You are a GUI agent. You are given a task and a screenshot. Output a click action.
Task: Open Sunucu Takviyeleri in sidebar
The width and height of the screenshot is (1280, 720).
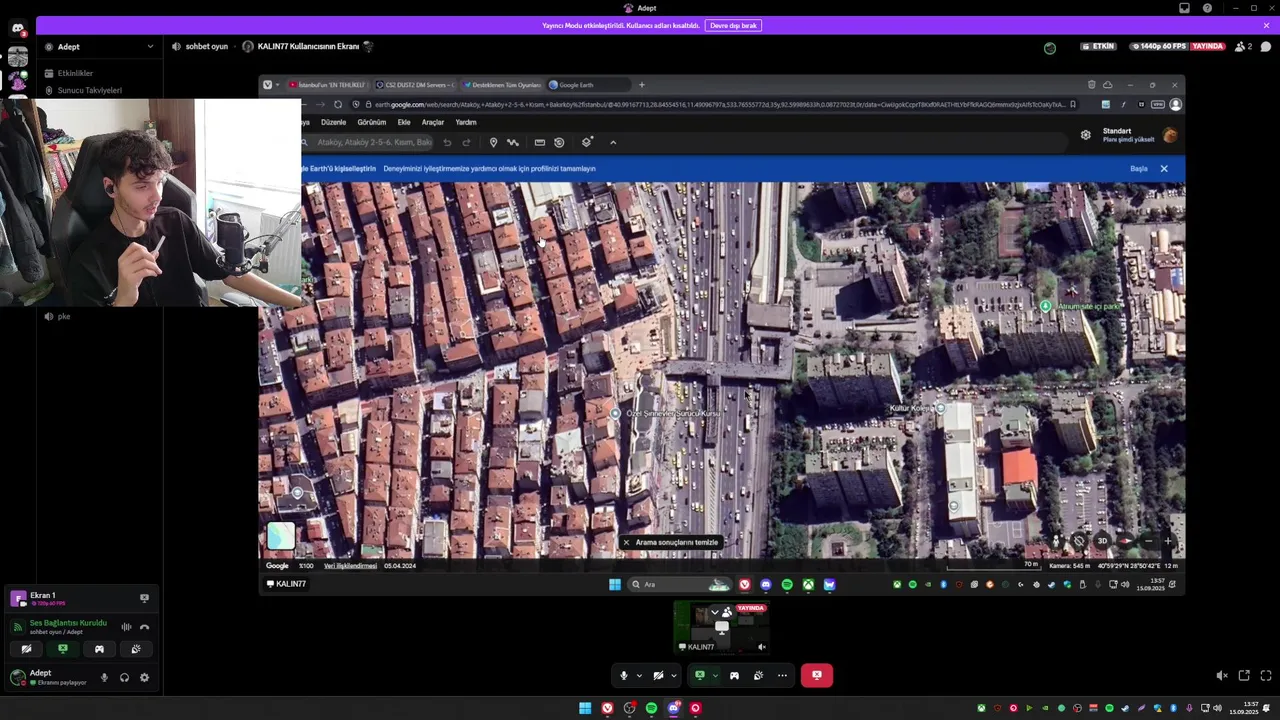(x=89, y=90)
